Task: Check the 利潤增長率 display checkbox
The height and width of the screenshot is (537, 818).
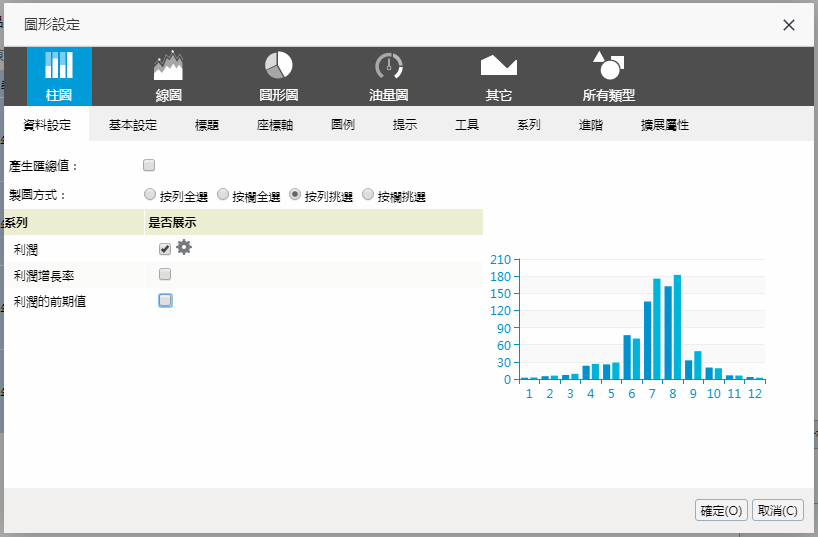Action: point(165,274)
